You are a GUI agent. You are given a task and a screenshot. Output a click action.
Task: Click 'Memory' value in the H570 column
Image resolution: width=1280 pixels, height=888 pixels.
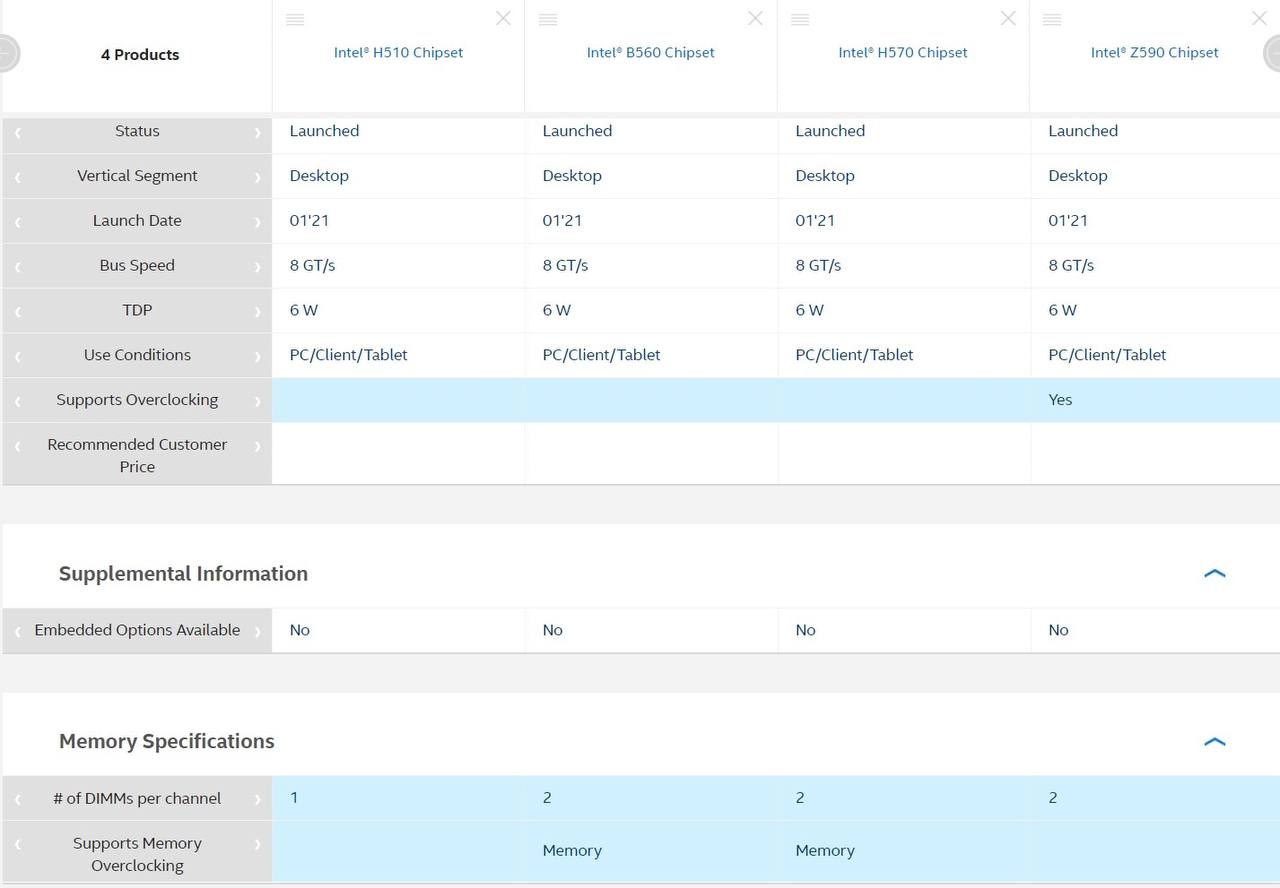click(825, 850)
